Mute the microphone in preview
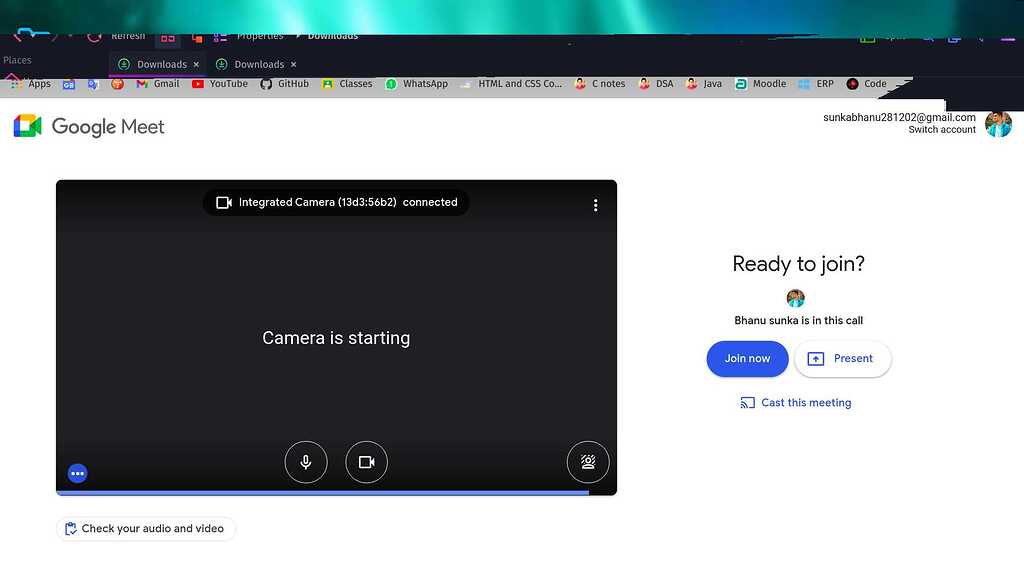The height and width of the screenshot is (576, 1024). [x=306, y=462]
